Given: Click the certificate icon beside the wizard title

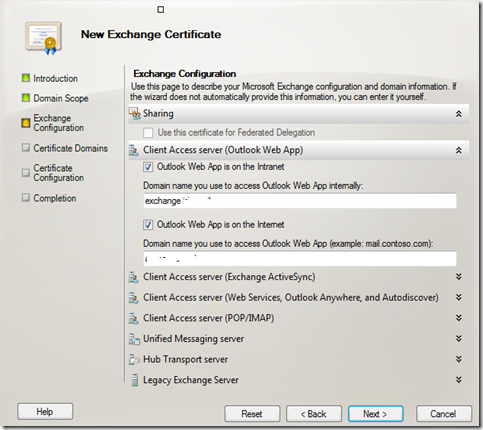Looking at the screenshot, I should coord(43,38).
